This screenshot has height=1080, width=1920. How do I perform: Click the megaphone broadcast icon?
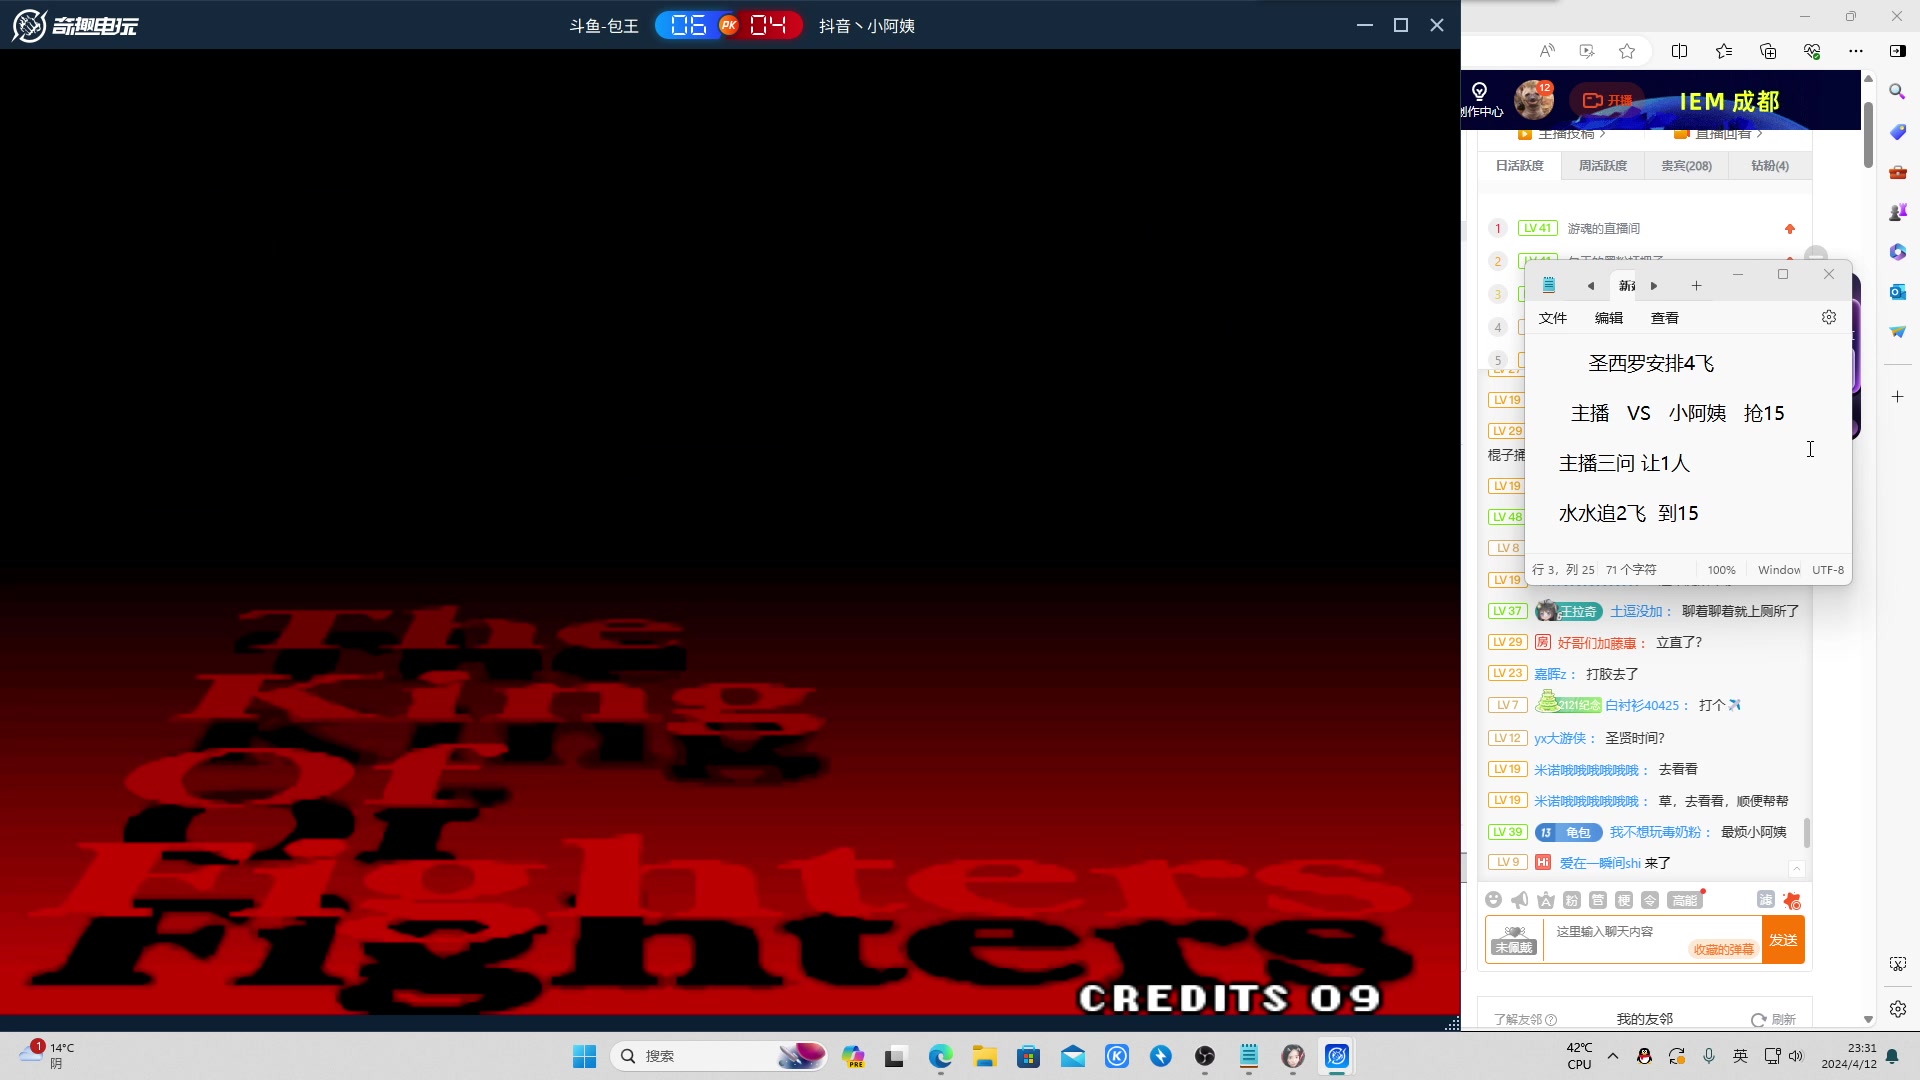[x=1519, y=900]
